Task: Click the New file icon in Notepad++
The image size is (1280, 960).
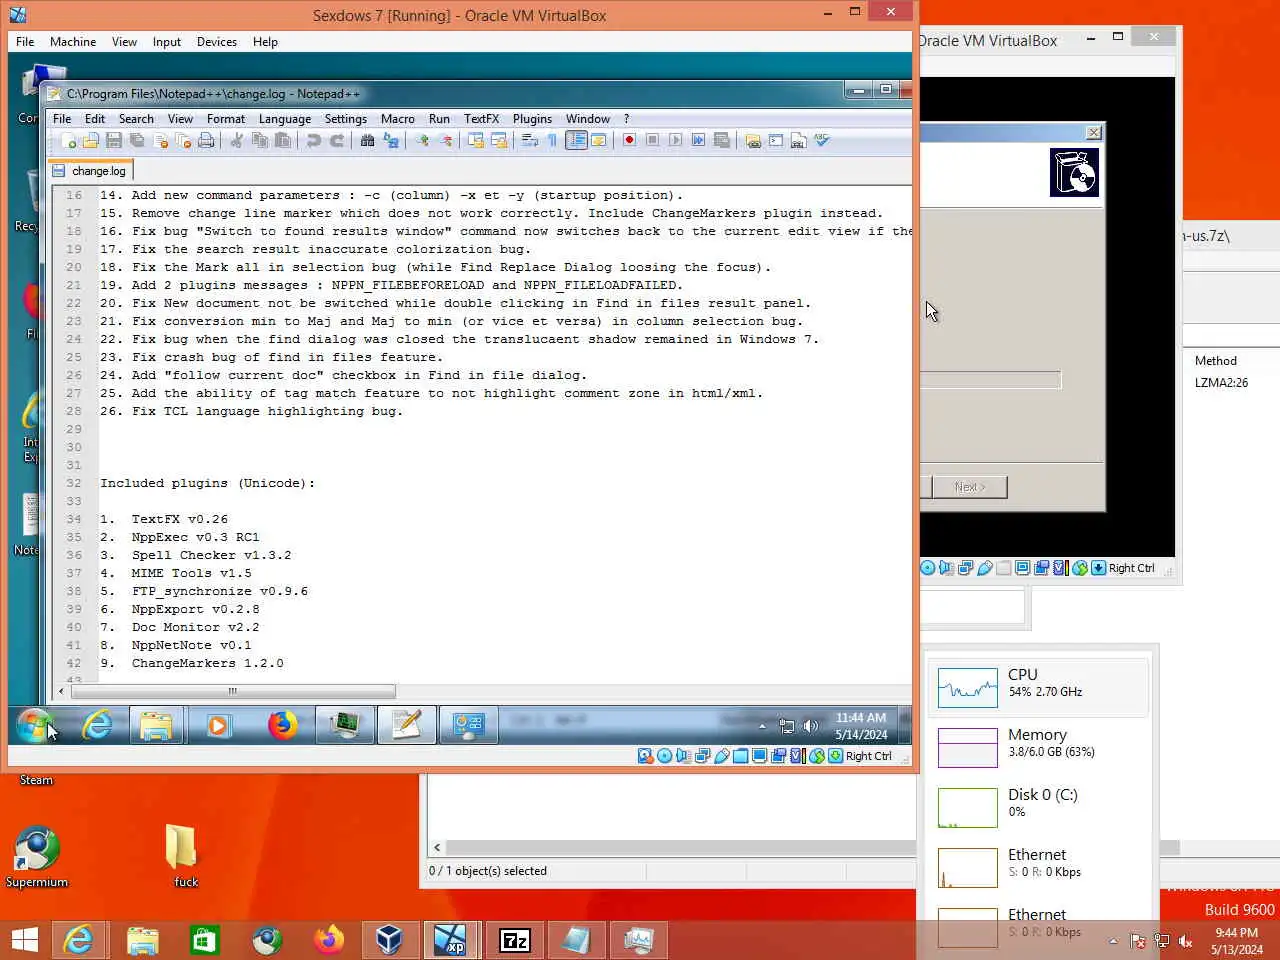Action: pyautogui.click(x=68, y=141)
